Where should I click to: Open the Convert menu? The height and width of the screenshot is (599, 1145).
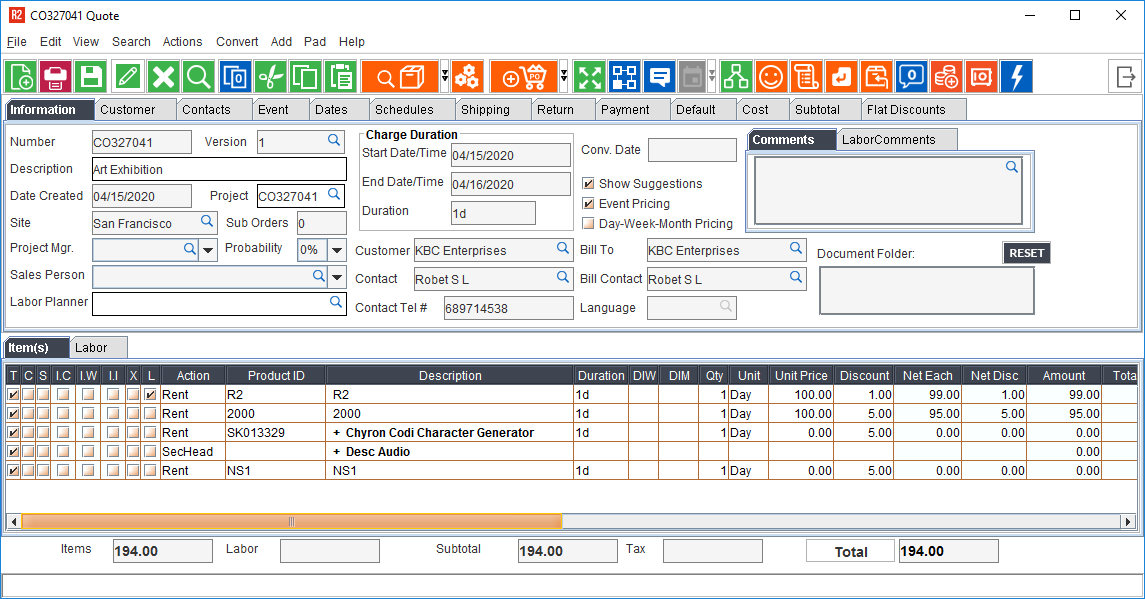237,42
